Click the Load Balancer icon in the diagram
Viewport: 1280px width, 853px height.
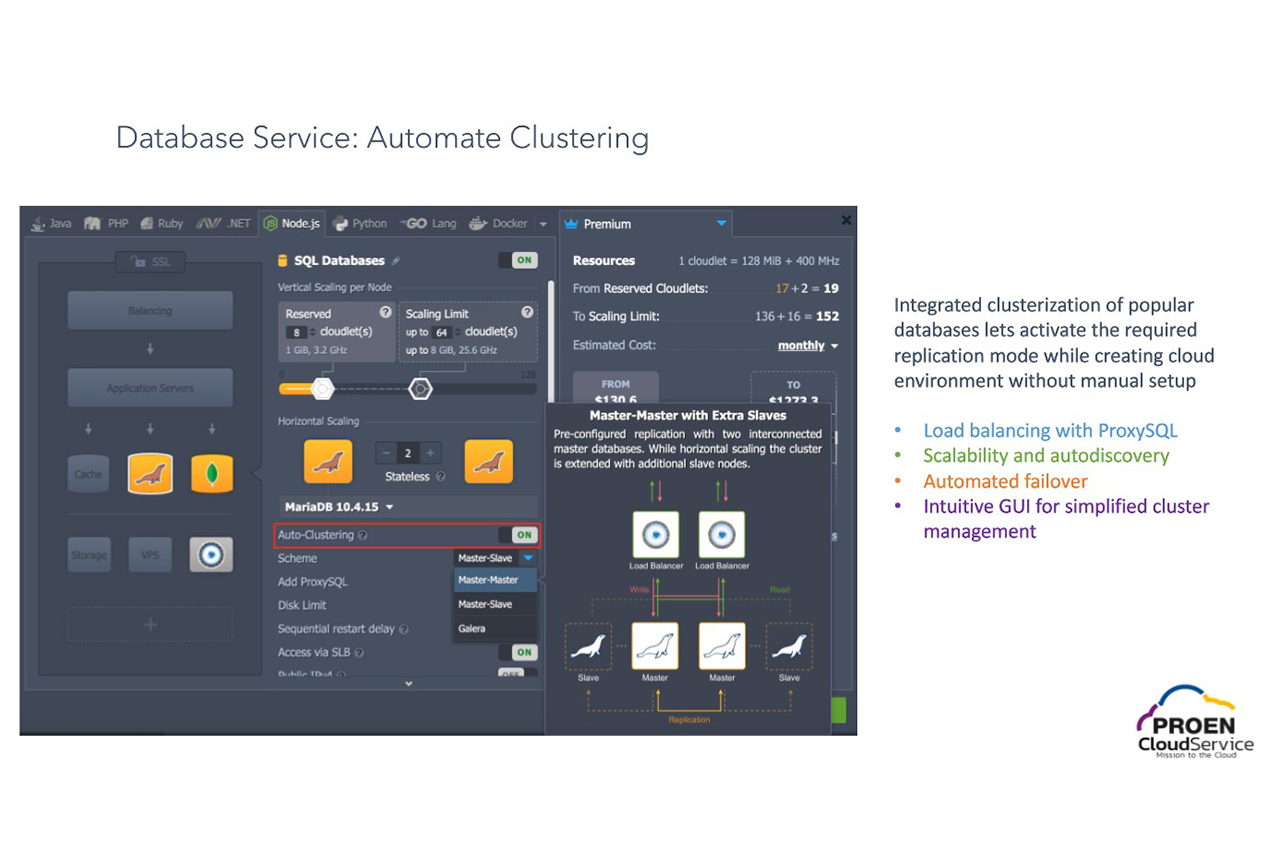coord(656,536)
